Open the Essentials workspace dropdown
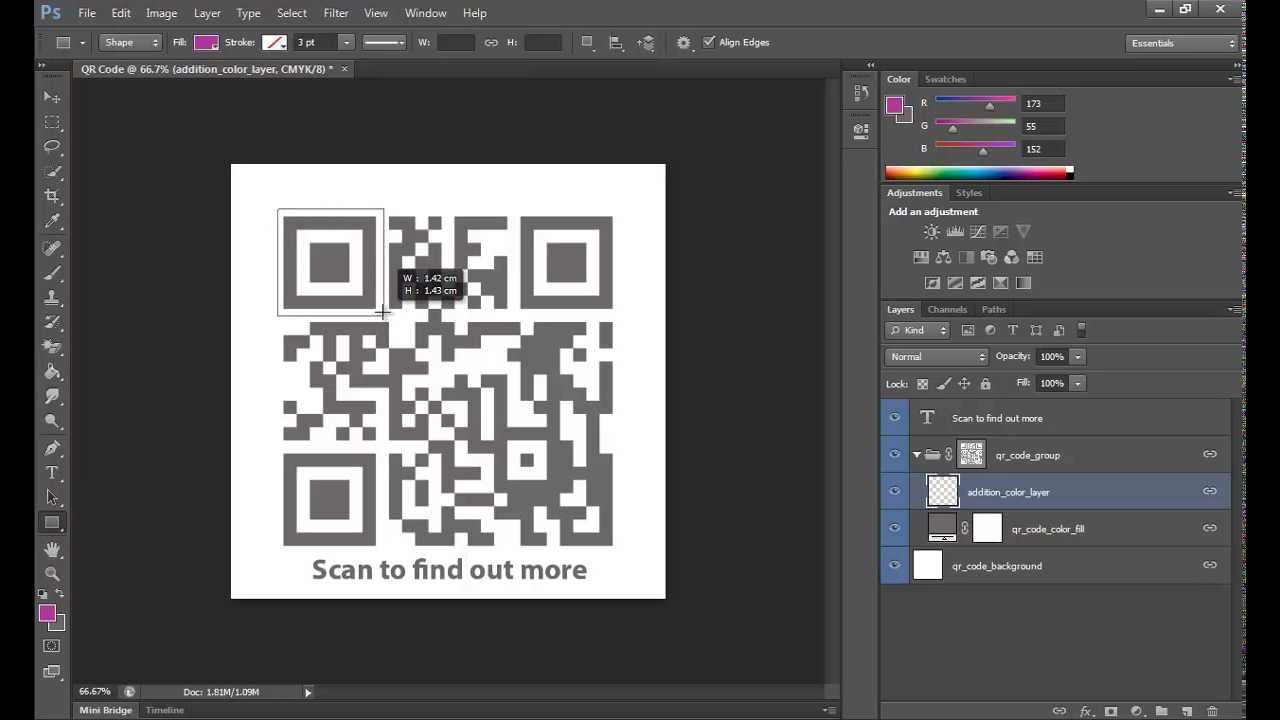Screen dimensions: 1280x720 (x=1182, y=43)
